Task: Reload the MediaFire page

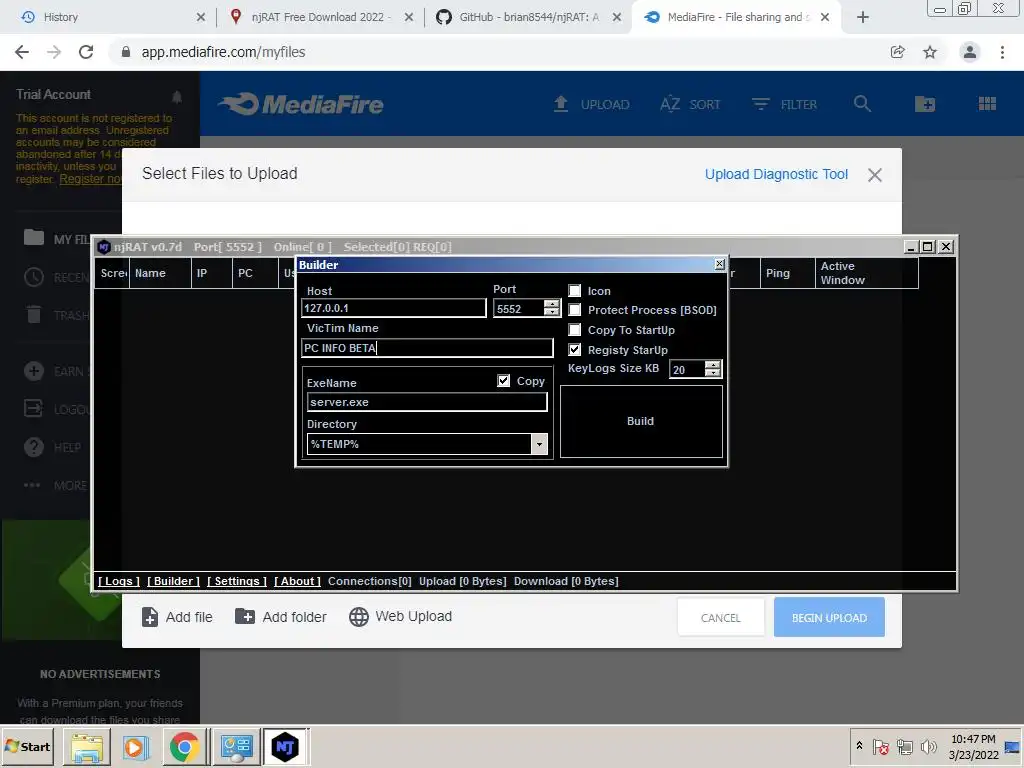Action: (86, 52)
